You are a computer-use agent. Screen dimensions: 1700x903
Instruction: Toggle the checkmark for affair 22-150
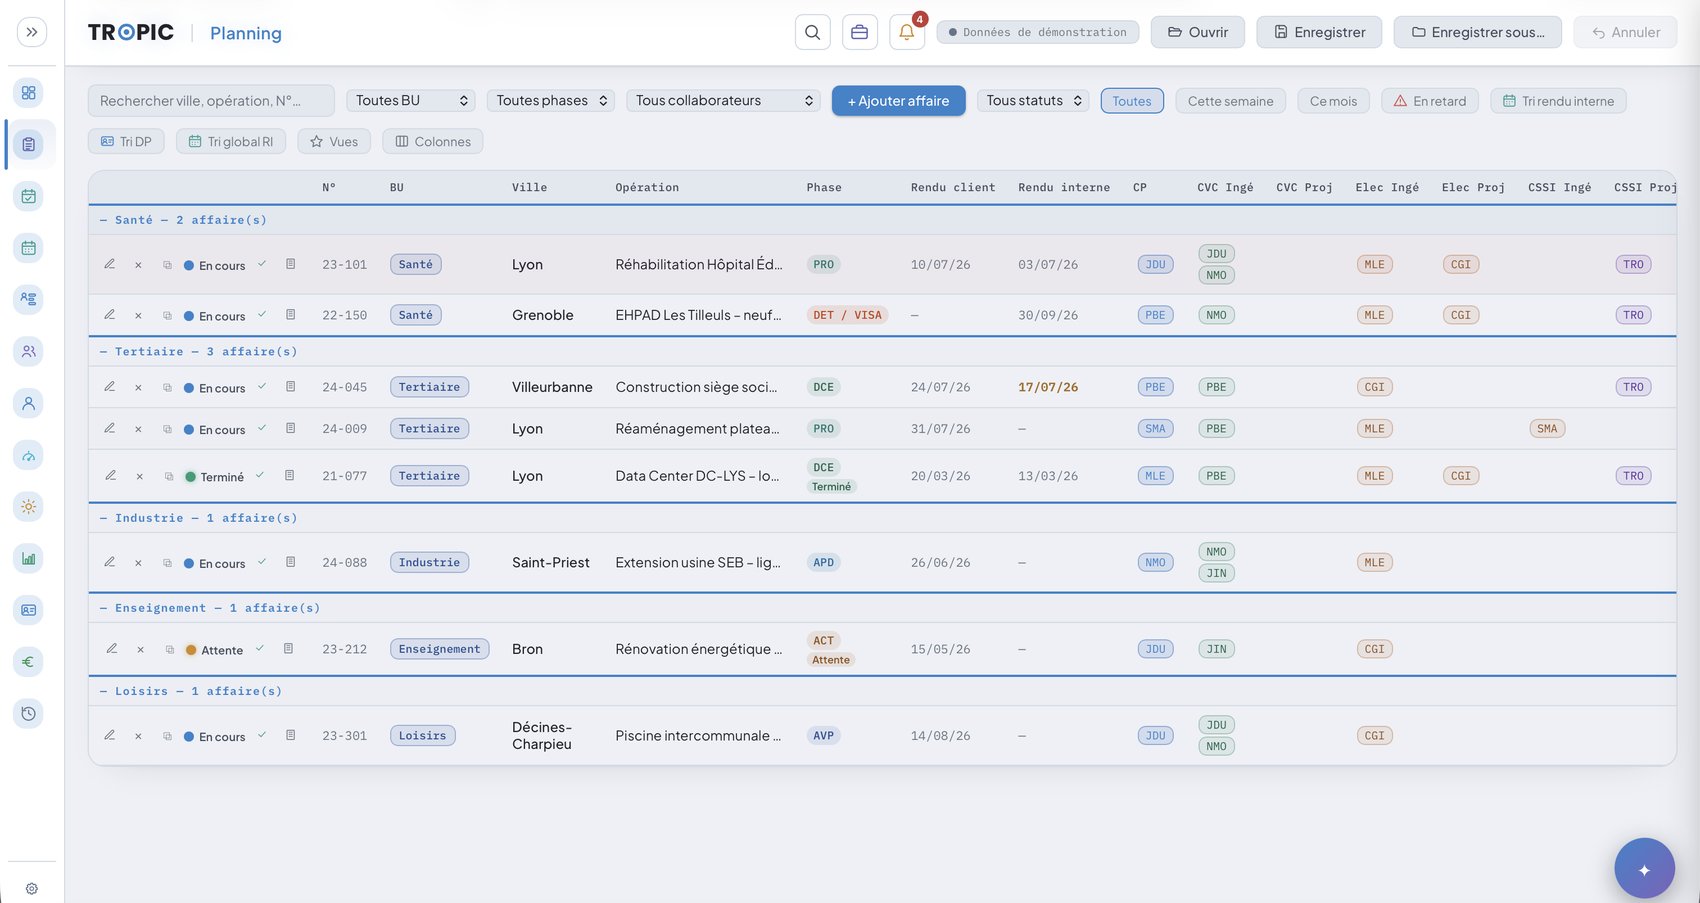pyautogui.click(x=262, y=314)
